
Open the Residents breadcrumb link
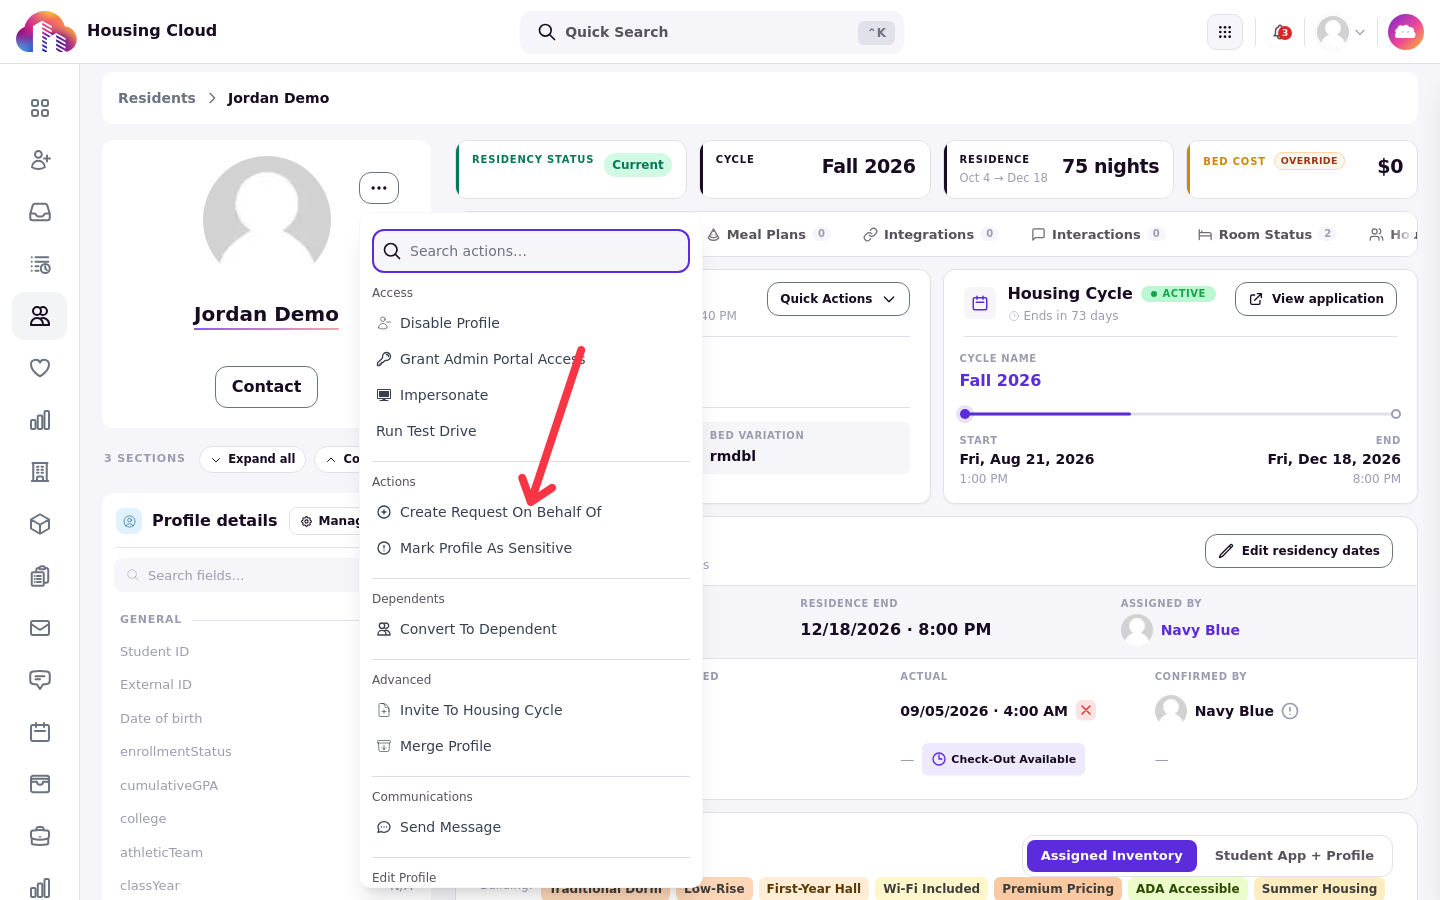157,98
